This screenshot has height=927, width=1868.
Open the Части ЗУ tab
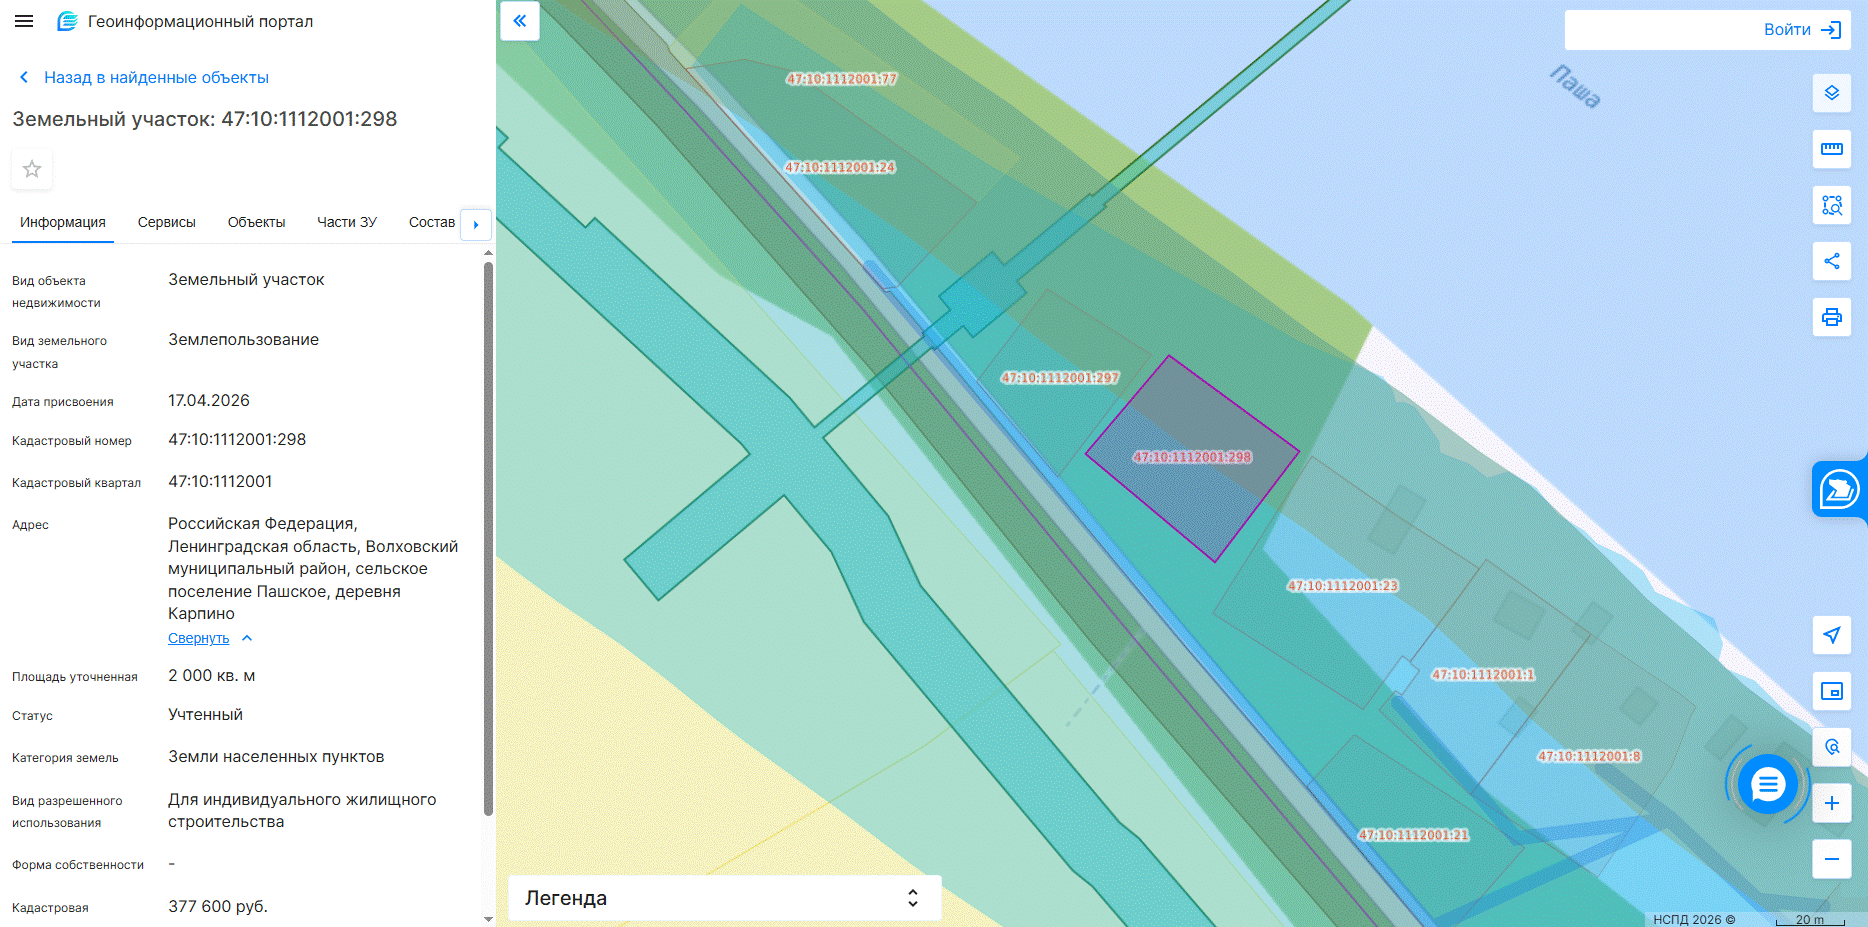pyautogui.click(x=347, y=222)
